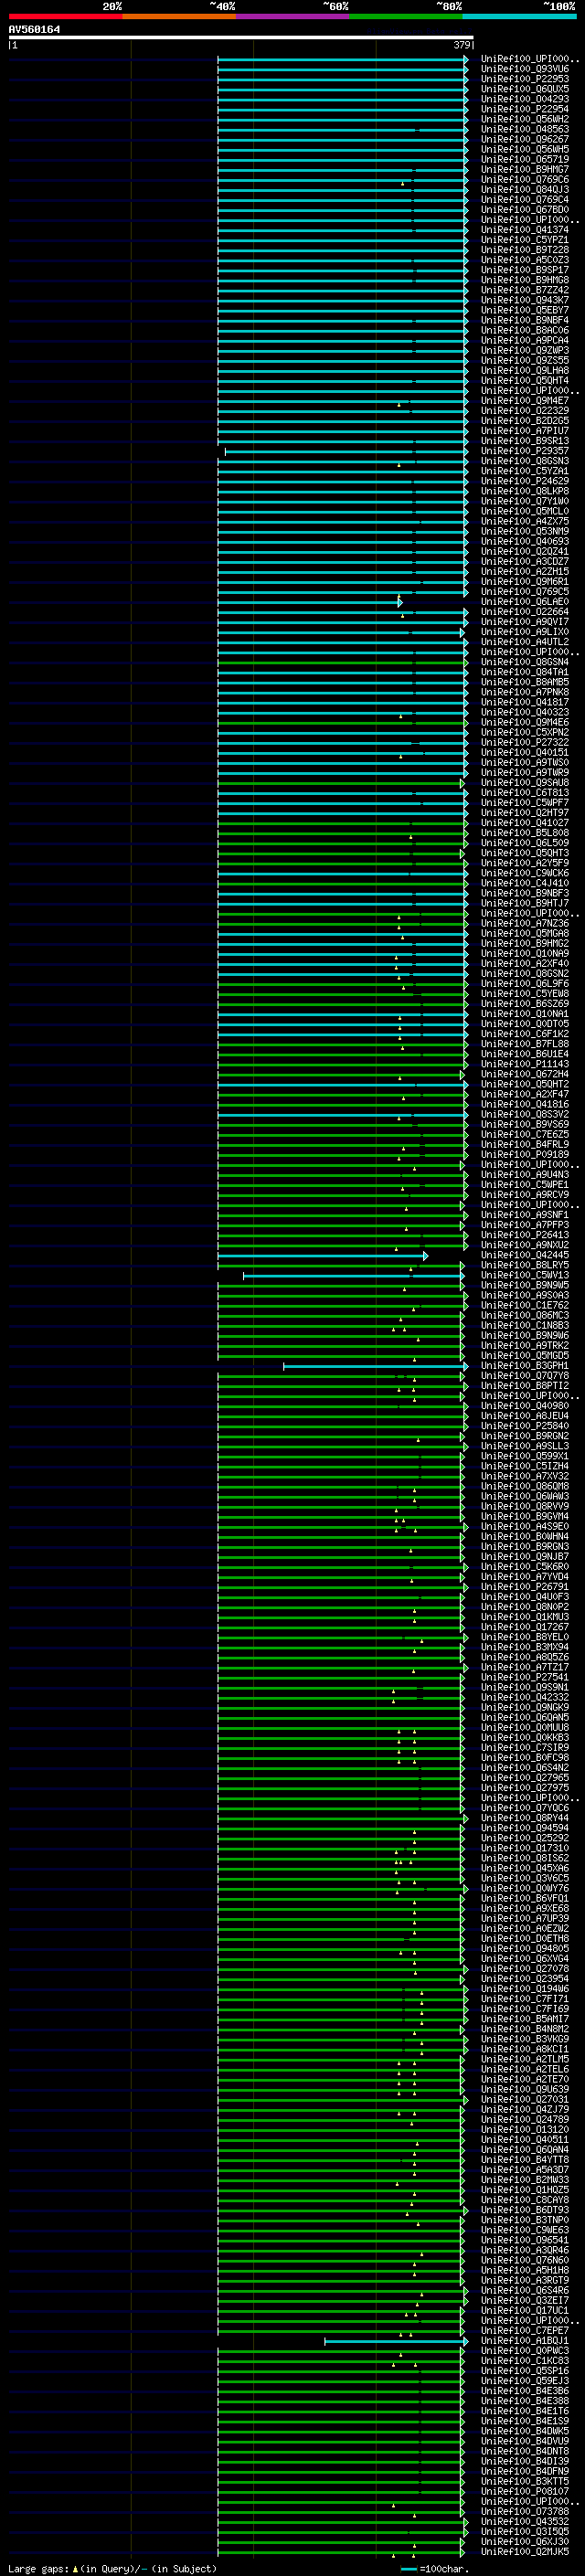The width and height of the screenshot is (585, 2576).
Task: Open hit UniRef100_Q6QUX5
Action: (x=524, y=89)
